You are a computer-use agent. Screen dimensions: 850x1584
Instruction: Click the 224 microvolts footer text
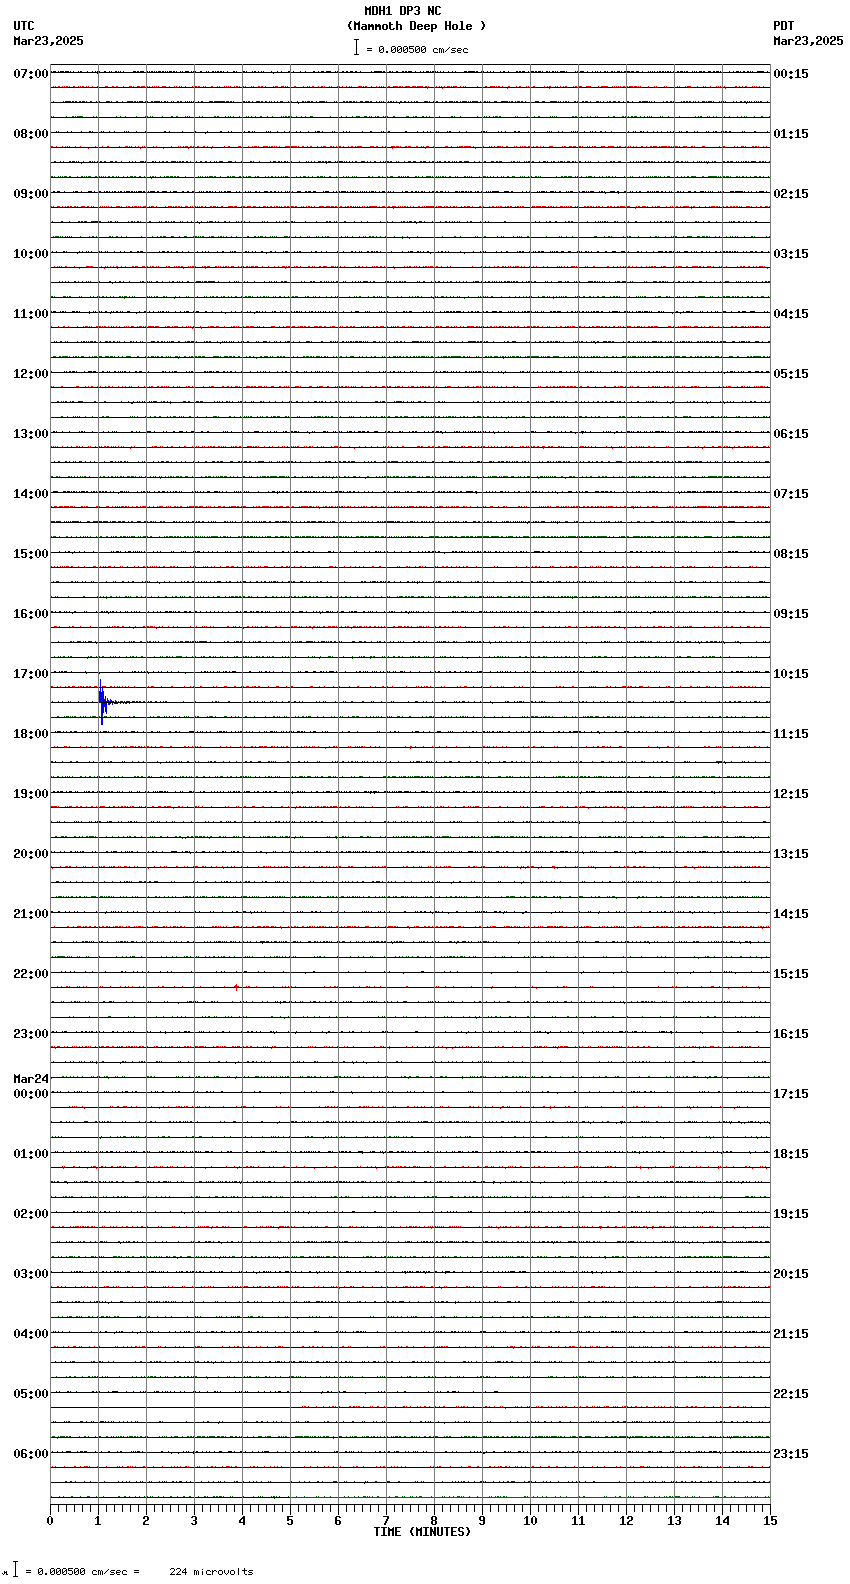coord(211,1572)
